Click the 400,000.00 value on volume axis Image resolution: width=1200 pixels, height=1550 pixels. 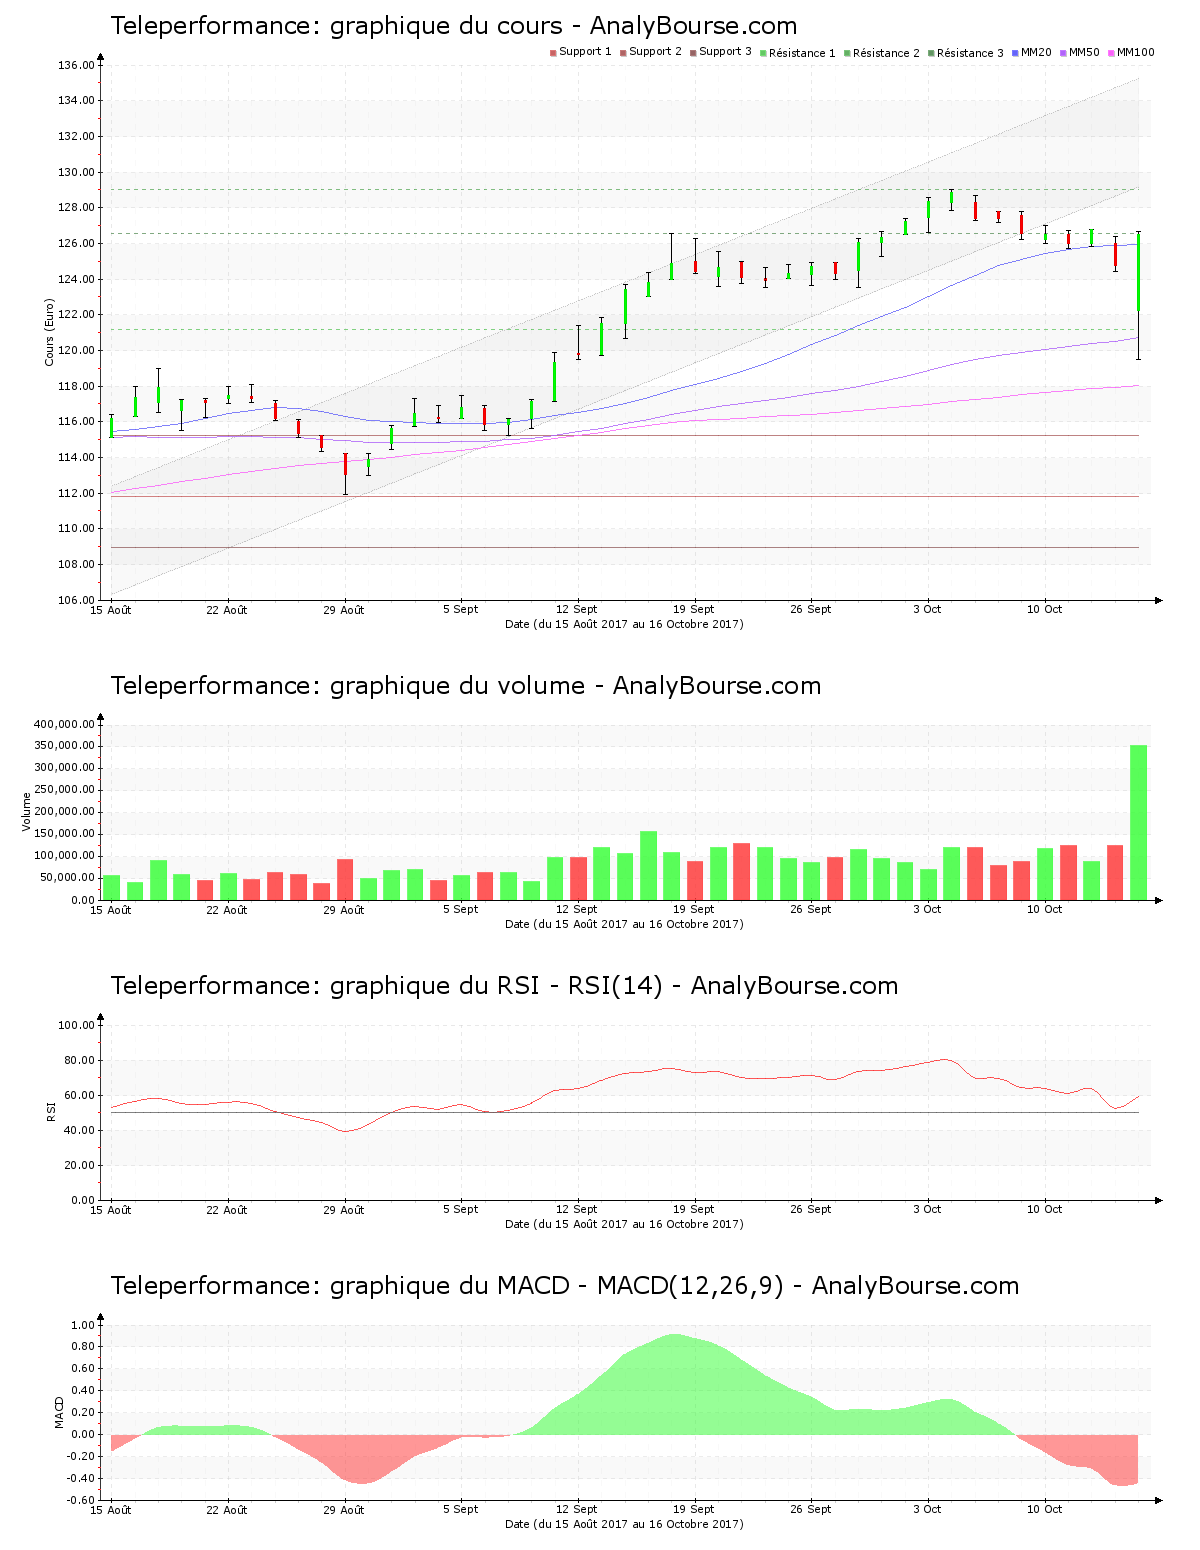[64, 724]
